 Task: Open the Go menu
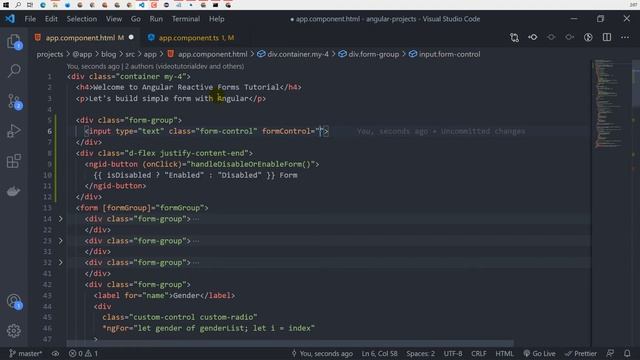click(x=136, y=19)
